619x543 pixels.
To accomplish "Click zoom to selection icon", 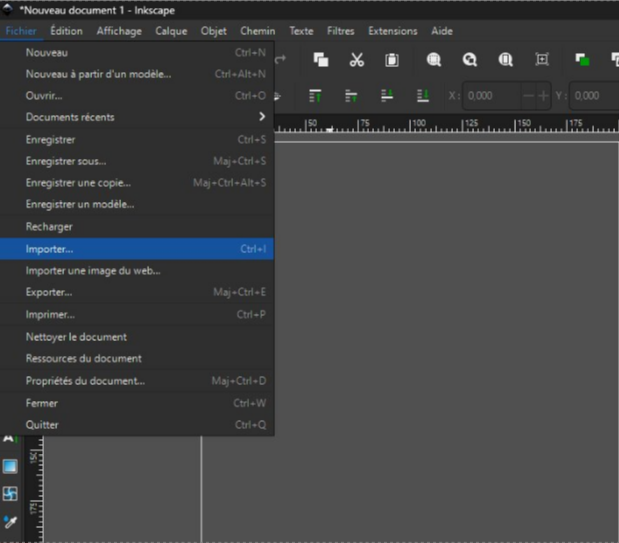I will (x=434, y=60).
